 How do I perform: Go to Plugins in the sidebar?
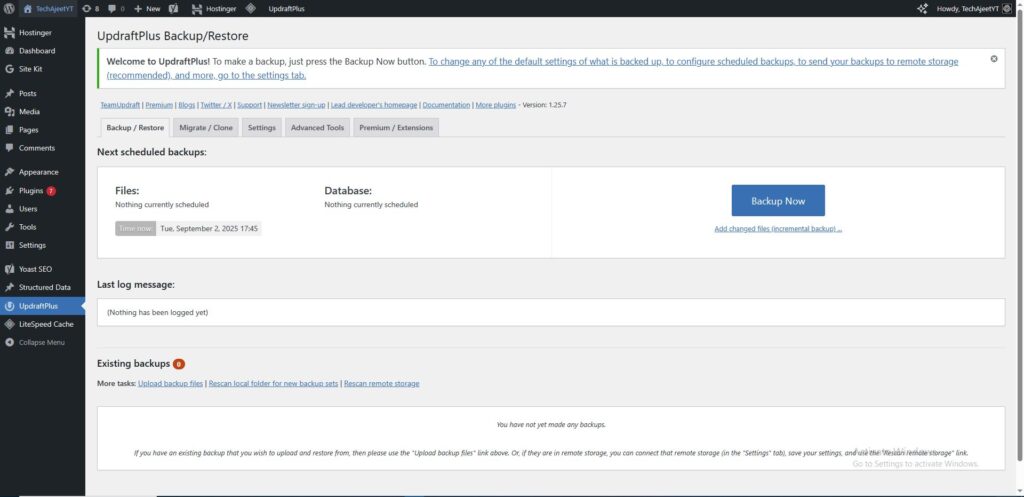tap(31, 190)
